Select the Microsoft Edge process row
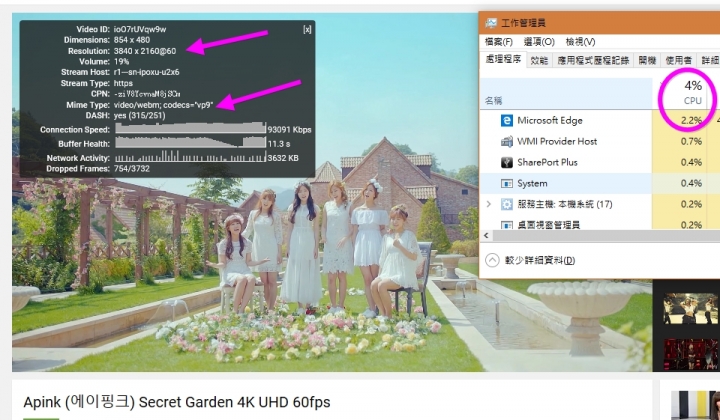Viewport: 720px width, 420px height. (x=600, y=120)
